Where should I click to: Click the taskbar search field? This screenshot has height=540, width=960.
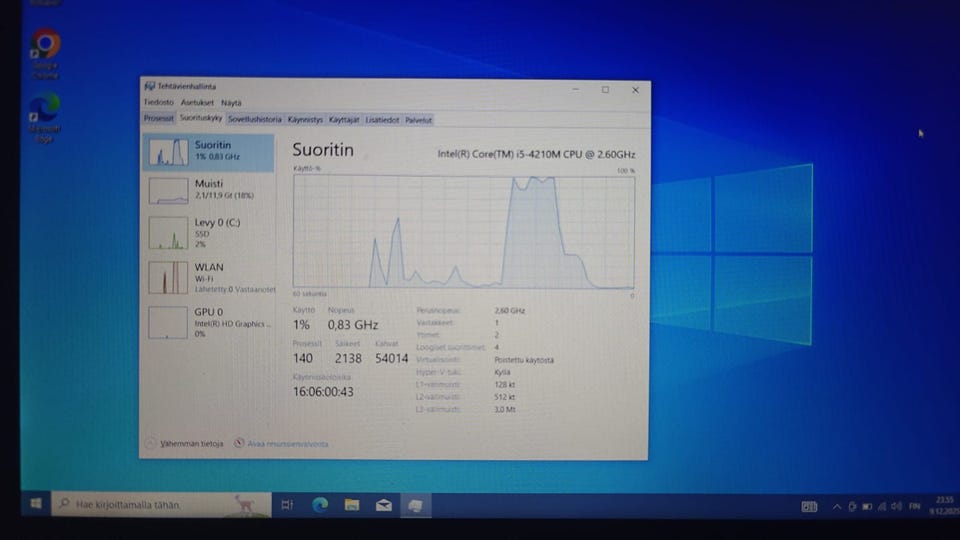tap(162, 504)
